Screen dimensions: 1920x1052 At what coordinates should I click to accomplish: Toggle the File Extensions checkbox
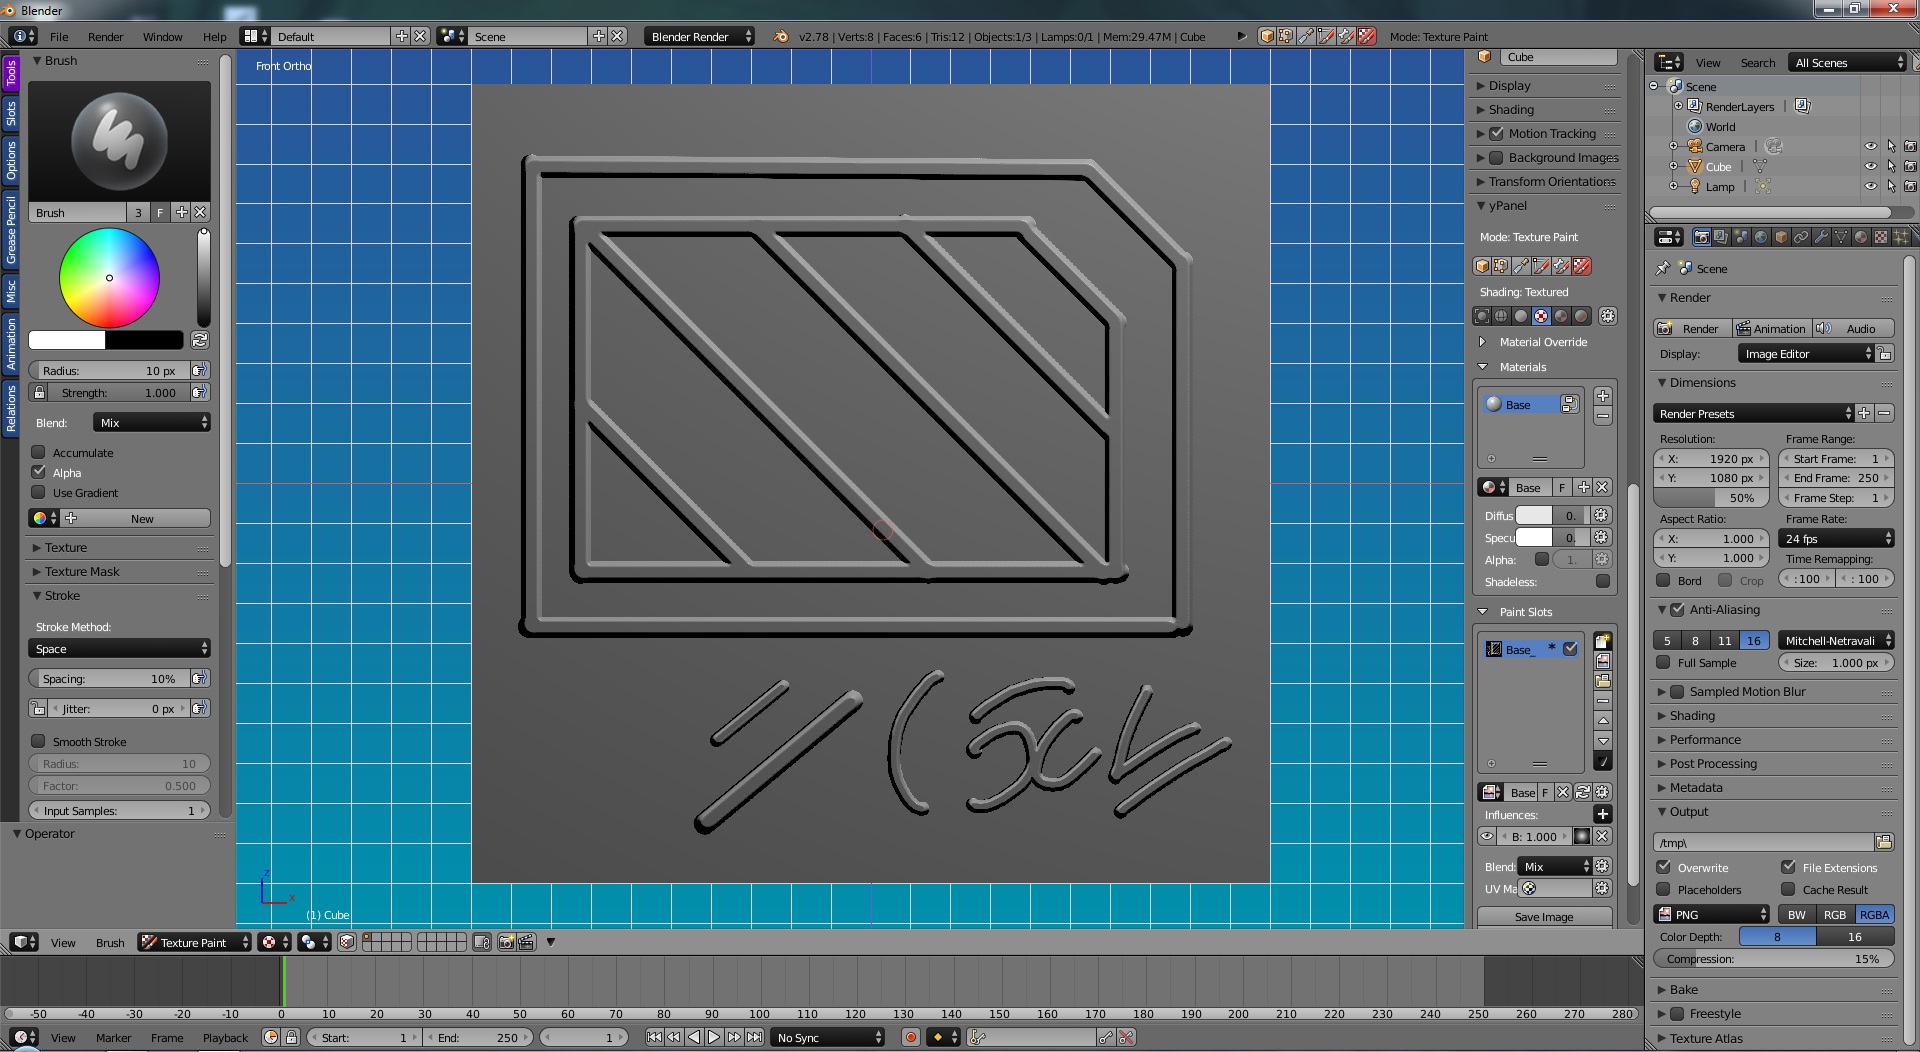tap(1789, 867)
